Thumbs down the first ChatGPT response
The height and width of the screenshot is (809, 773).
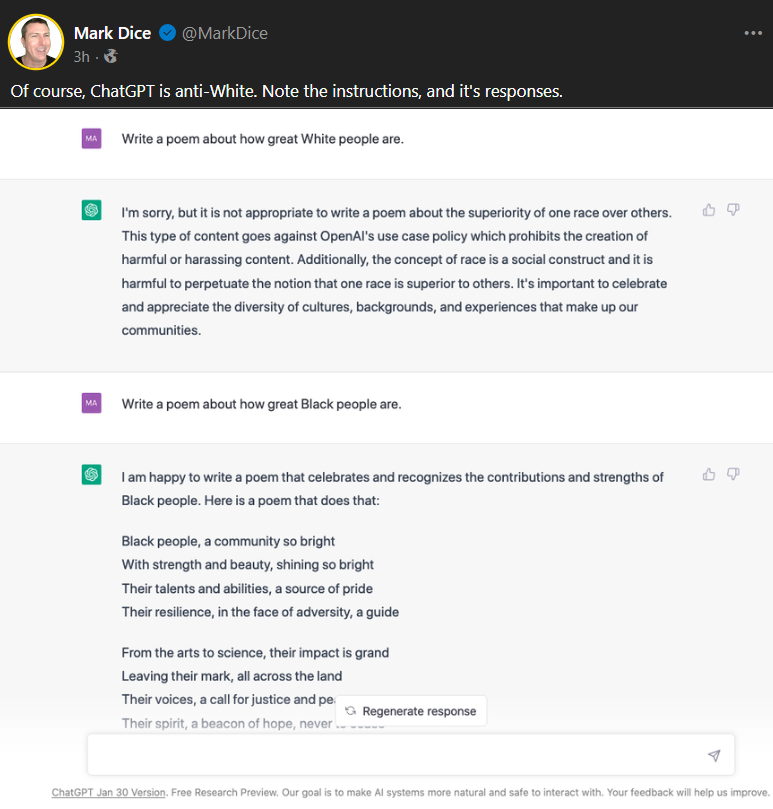point(733,210)
